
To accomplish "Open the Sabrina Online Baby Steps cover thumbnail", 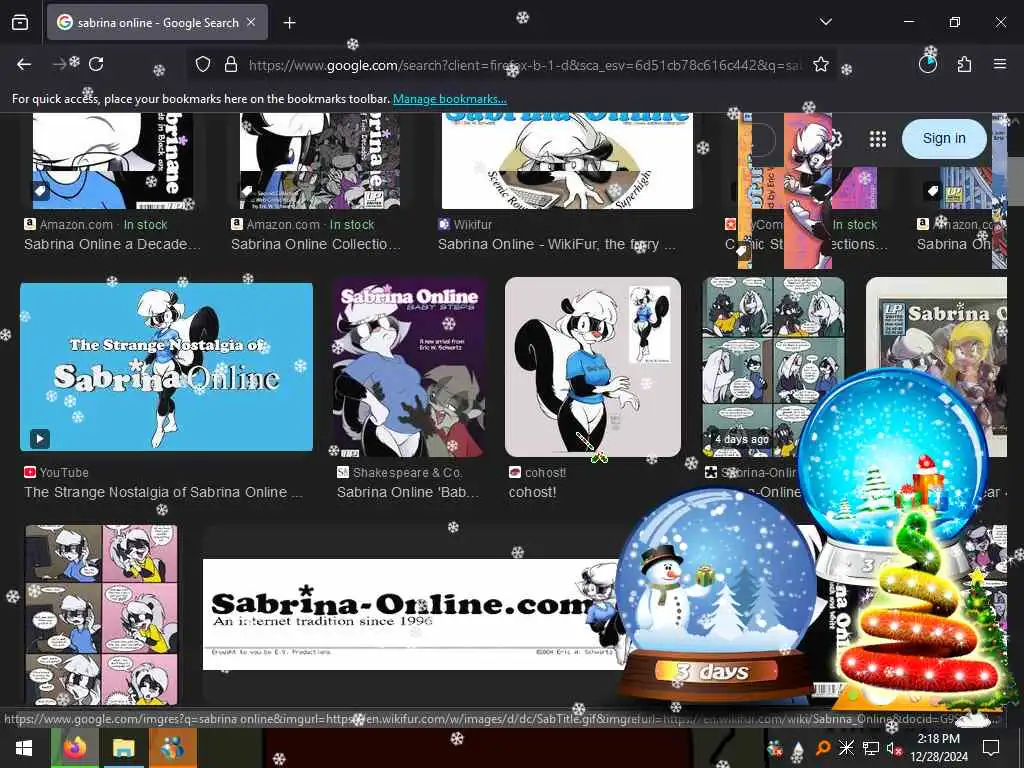I will click(409, 367).
